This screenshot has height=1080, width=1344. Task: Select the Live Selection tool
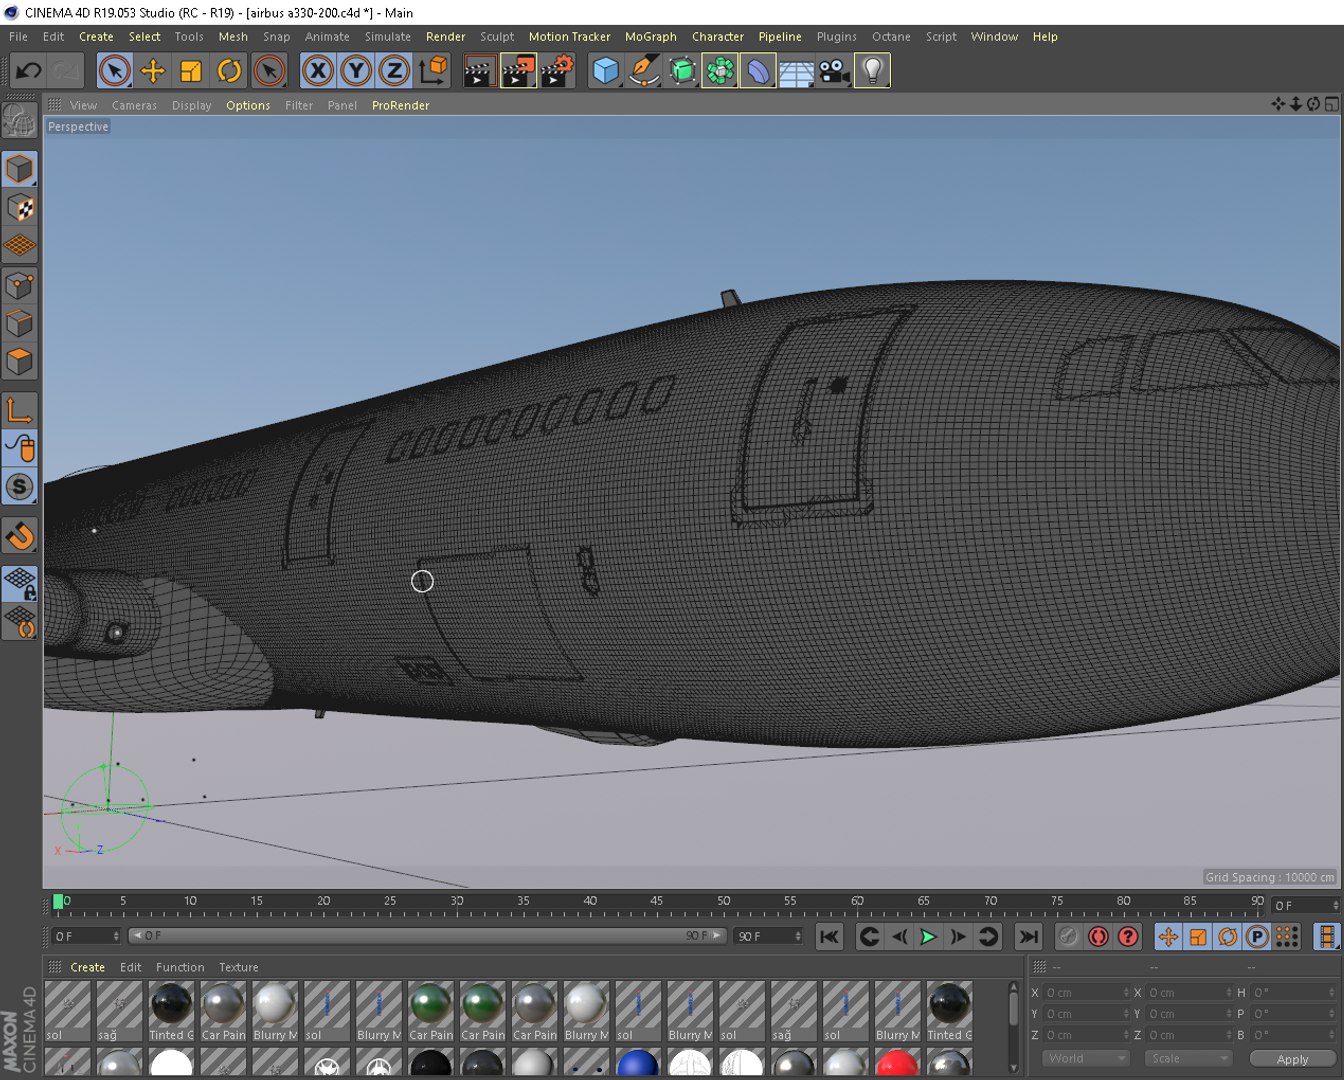click(115, 70)
